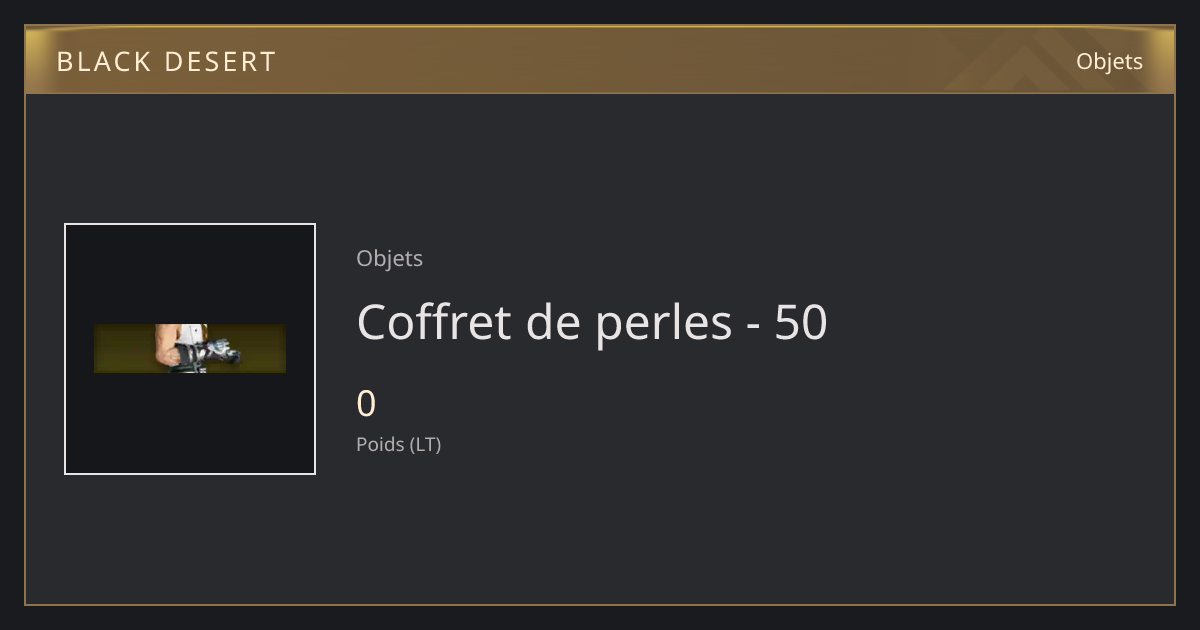Click the golden header banner
Image resolution: width=1200 pixels, height=630 pixels.
click(x=600, y=60)
